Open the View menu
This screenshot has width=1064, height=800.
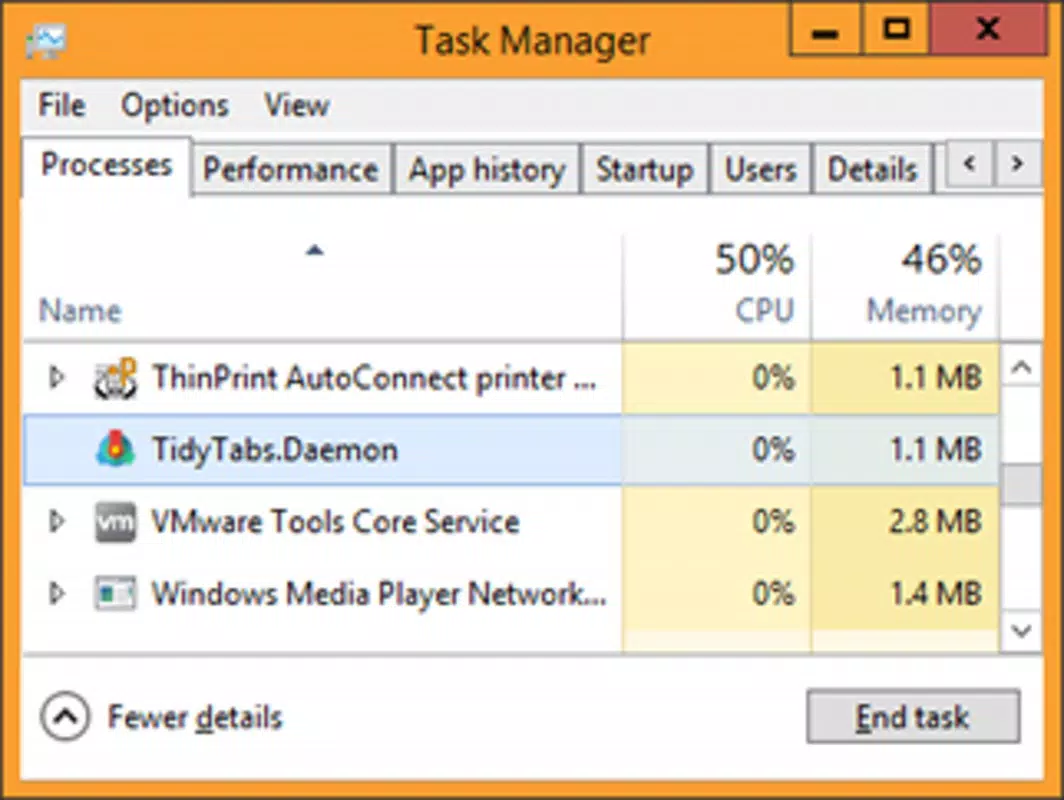pyautogui.click(x=297, y=105)
